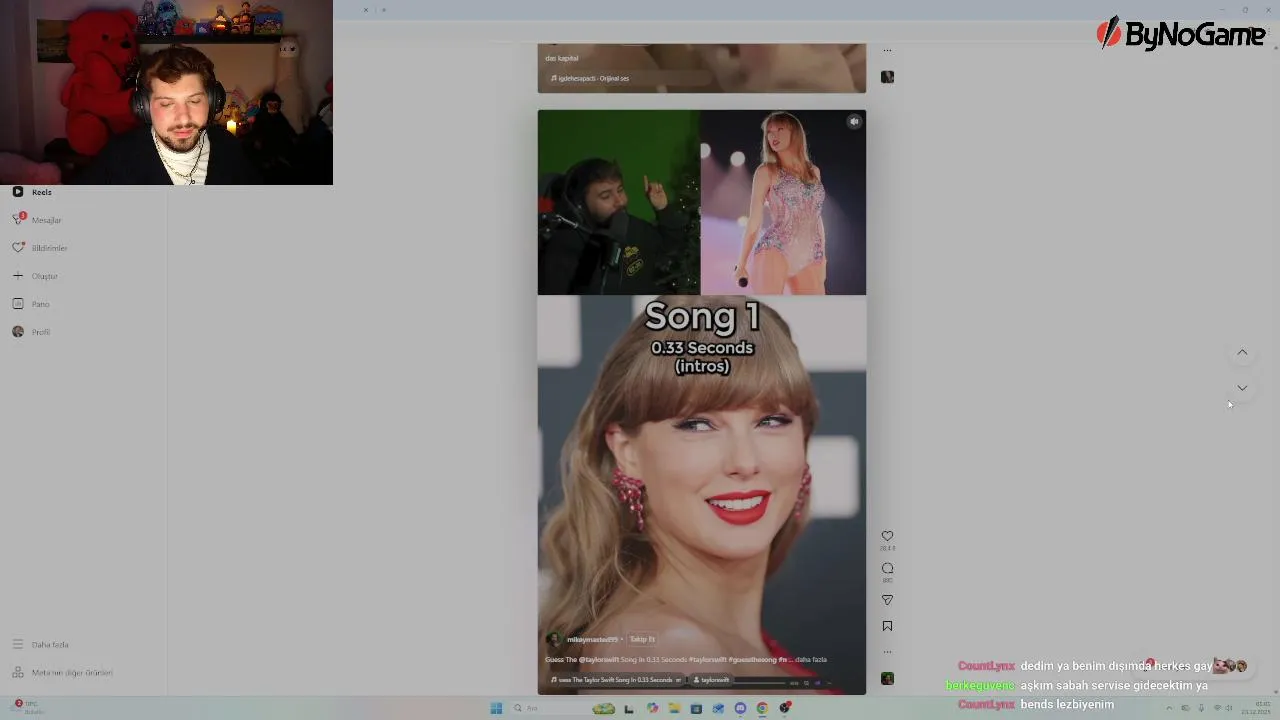This screenshot has height=720, width=1280.
Task: Open File Explorer from the taskbar
Action: (x=674, y=708)
